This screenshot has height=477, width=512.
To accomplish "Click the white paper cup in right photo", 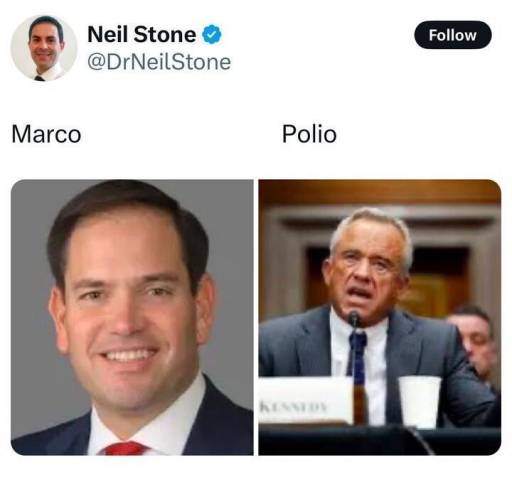I will [x=420, y=402].
